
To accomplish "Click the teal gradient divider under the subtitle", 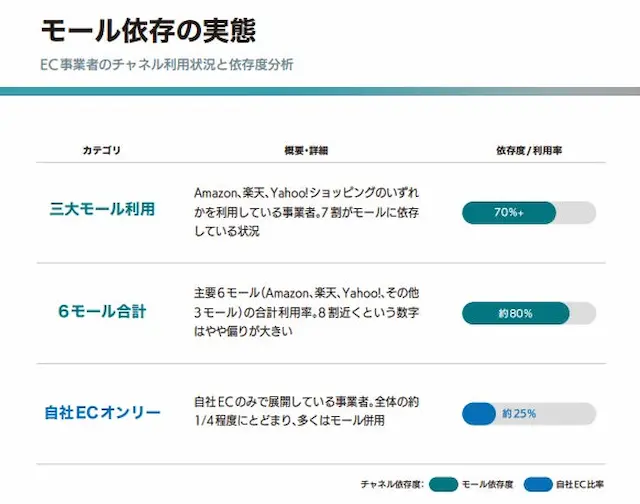I will click(x=320, y=91).
